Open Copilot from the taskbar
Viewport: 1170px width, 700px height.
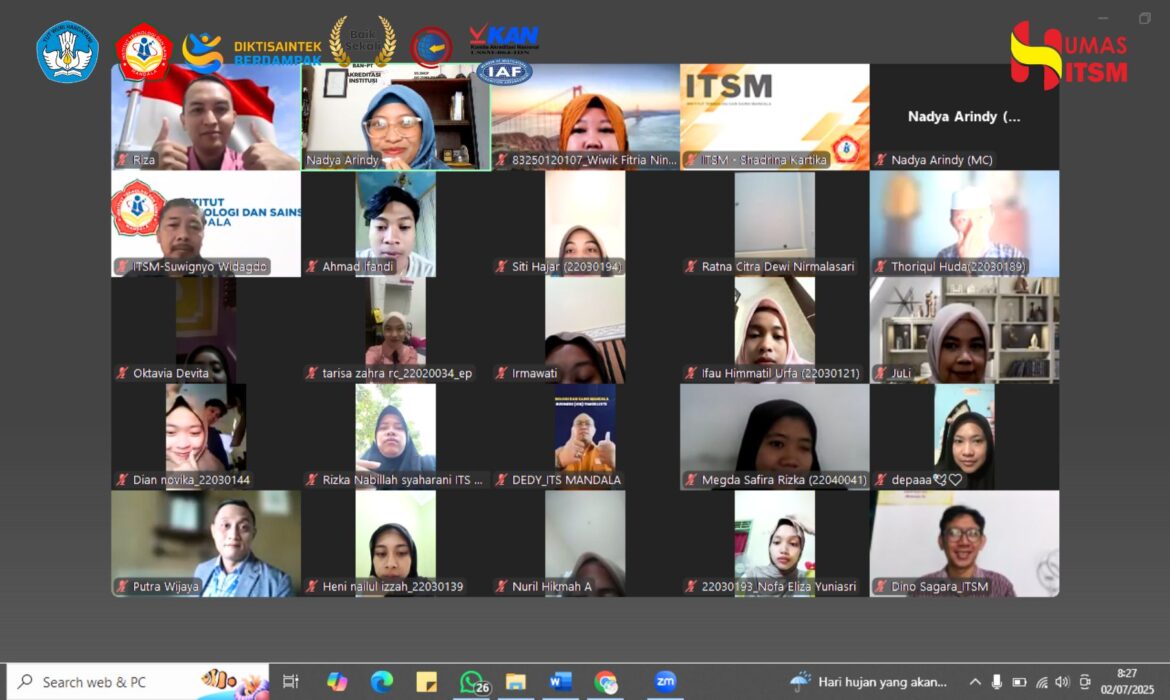335,681
